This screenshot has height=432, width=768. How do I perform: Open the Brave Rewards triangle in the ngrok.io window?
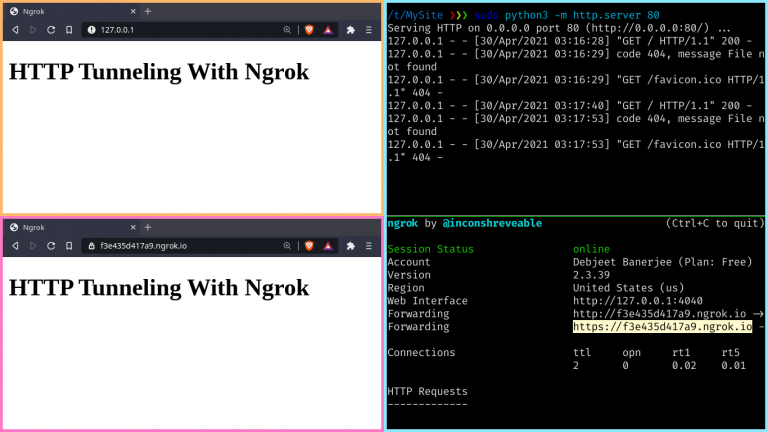pyautogui.click(x=328, y=246)
